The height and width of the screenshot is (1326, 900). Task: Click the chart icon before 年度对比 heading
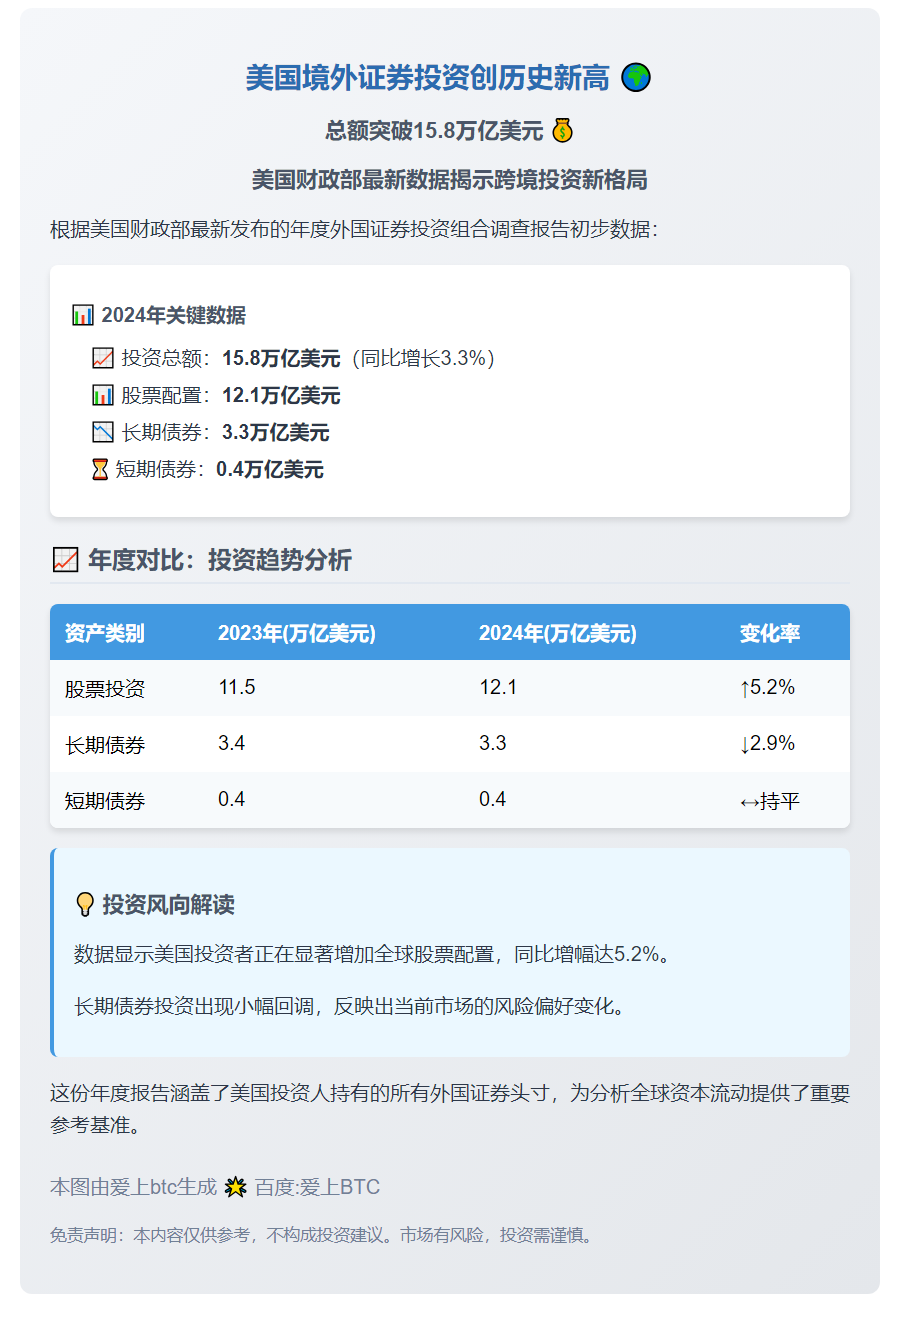66,560
